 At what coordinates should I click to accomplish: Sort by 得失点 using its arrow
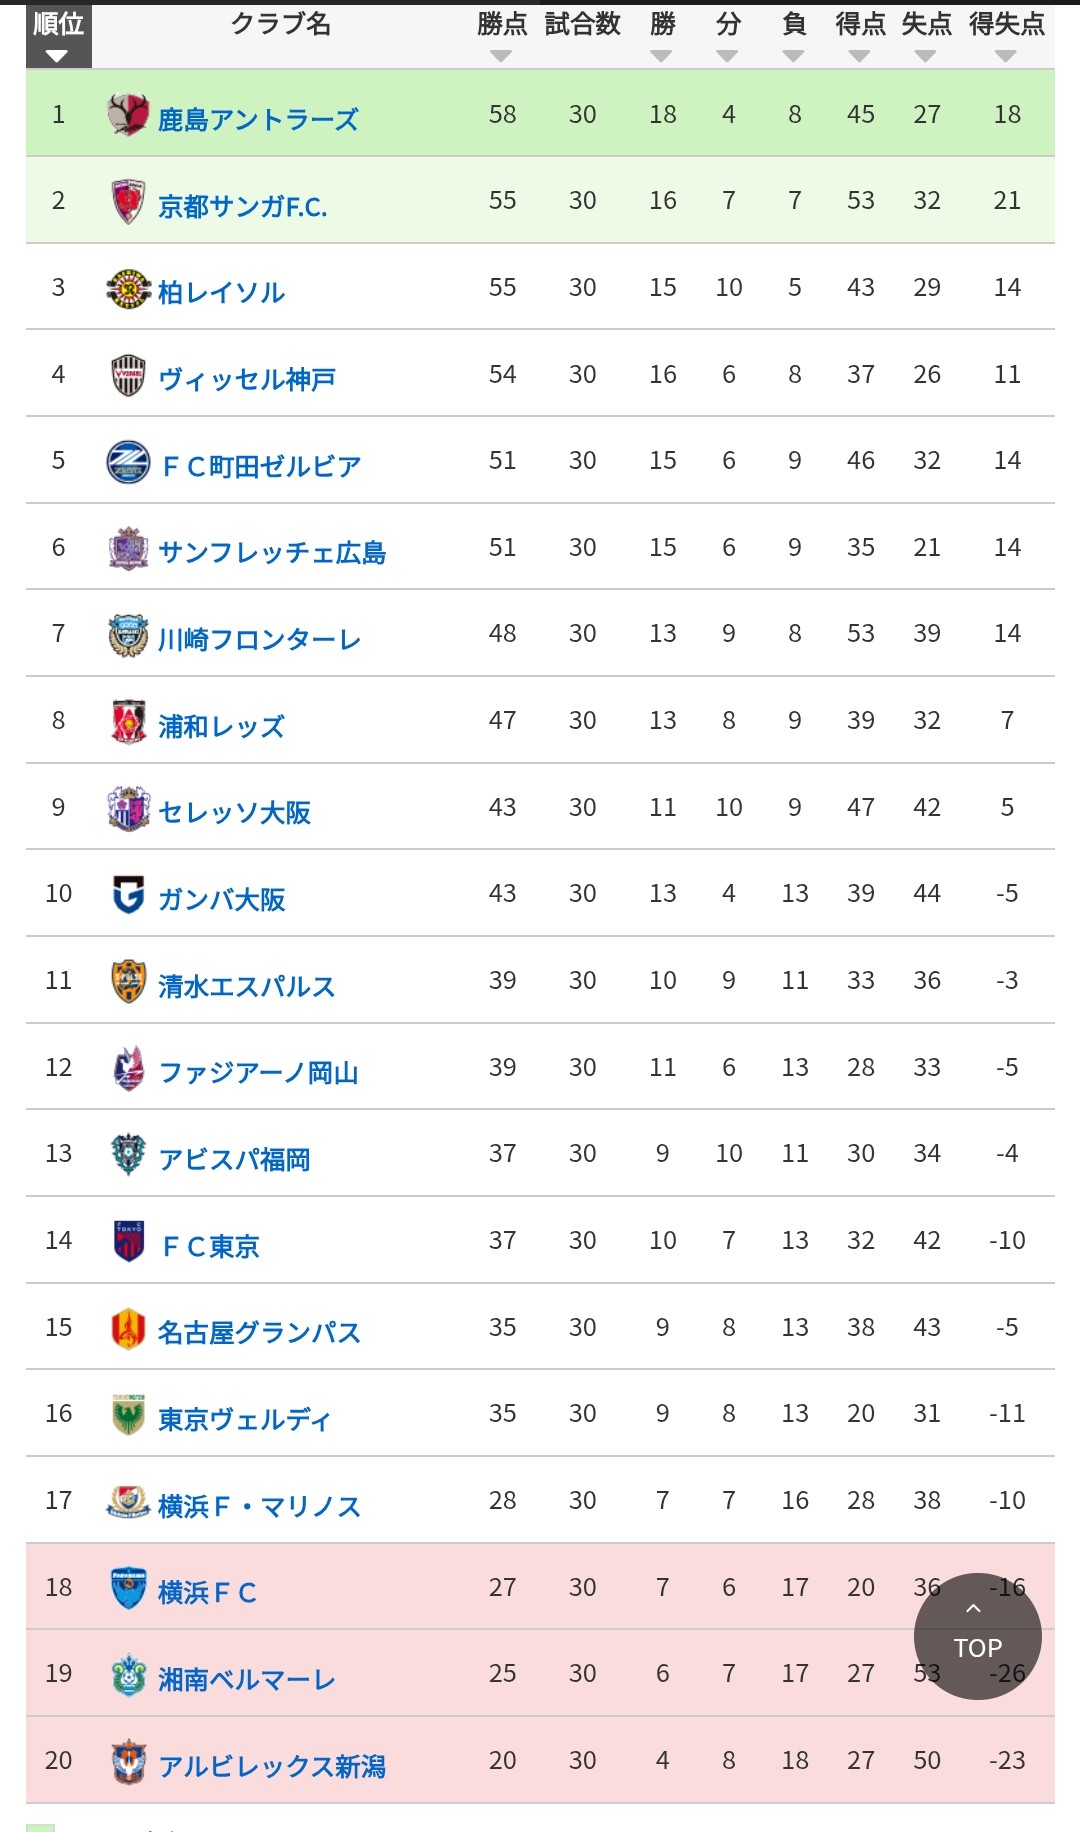[1006, 56]
